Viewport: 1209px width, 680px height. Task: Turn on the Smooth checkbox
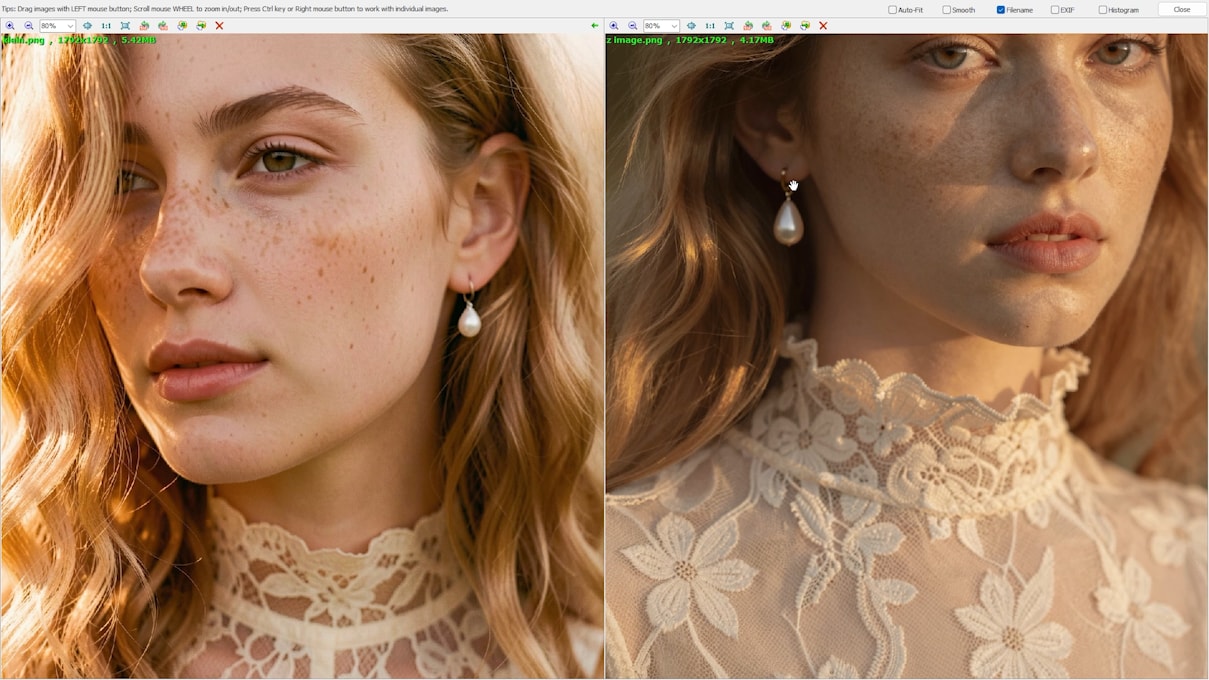click(947, 10)
